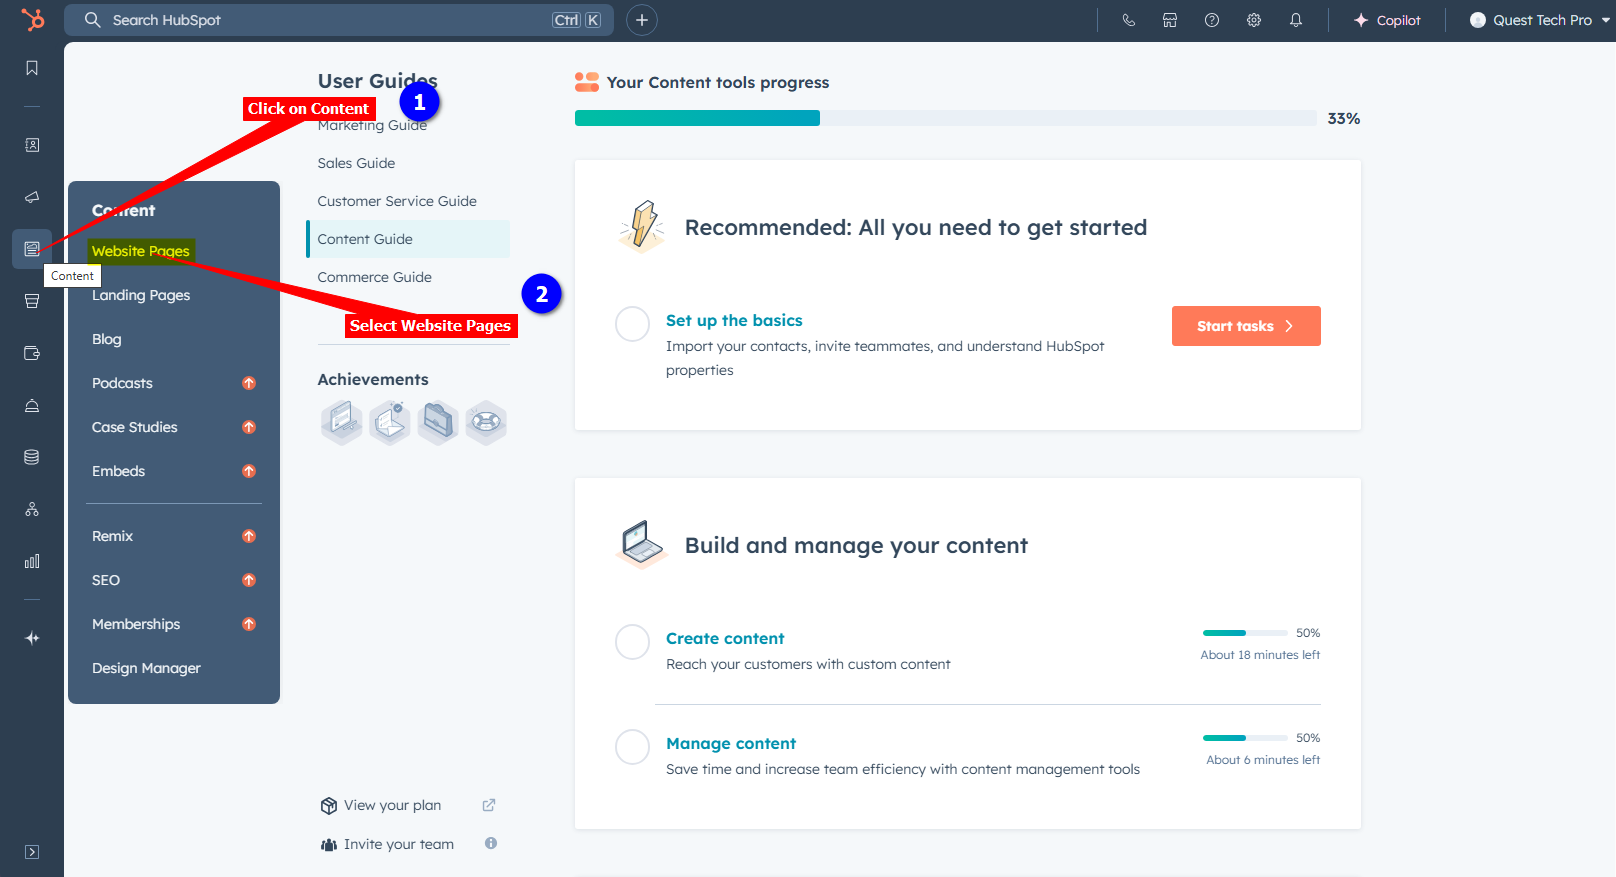The height and width of the screenshot is (877, 1616).
Task: Open the Marketplace storefront icon
Action: (1170, 20)
